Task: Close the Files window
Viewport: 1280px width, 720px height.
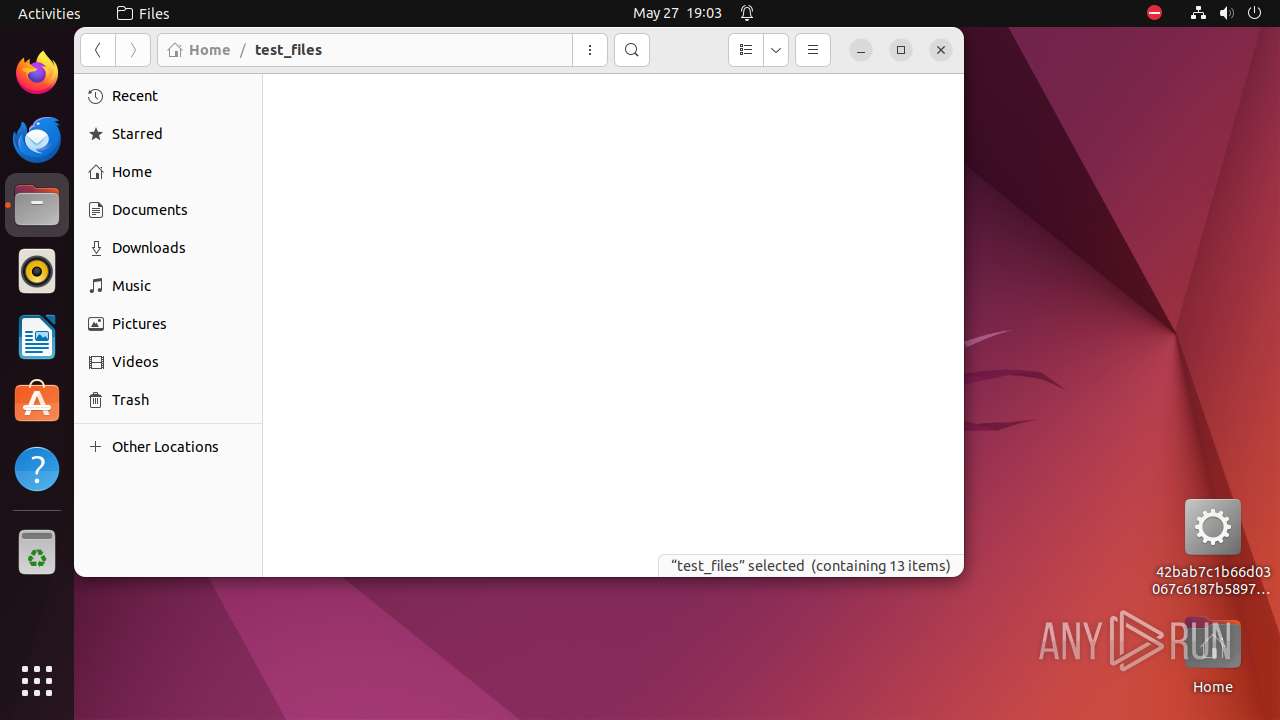Action: (941, 50)
